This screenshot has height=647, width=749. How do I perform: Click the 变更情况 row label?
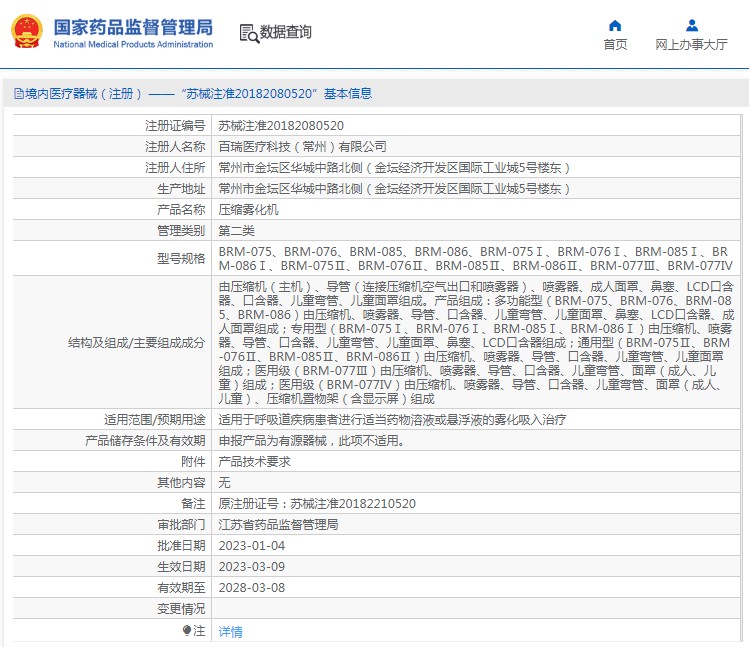tap(181, 609)
